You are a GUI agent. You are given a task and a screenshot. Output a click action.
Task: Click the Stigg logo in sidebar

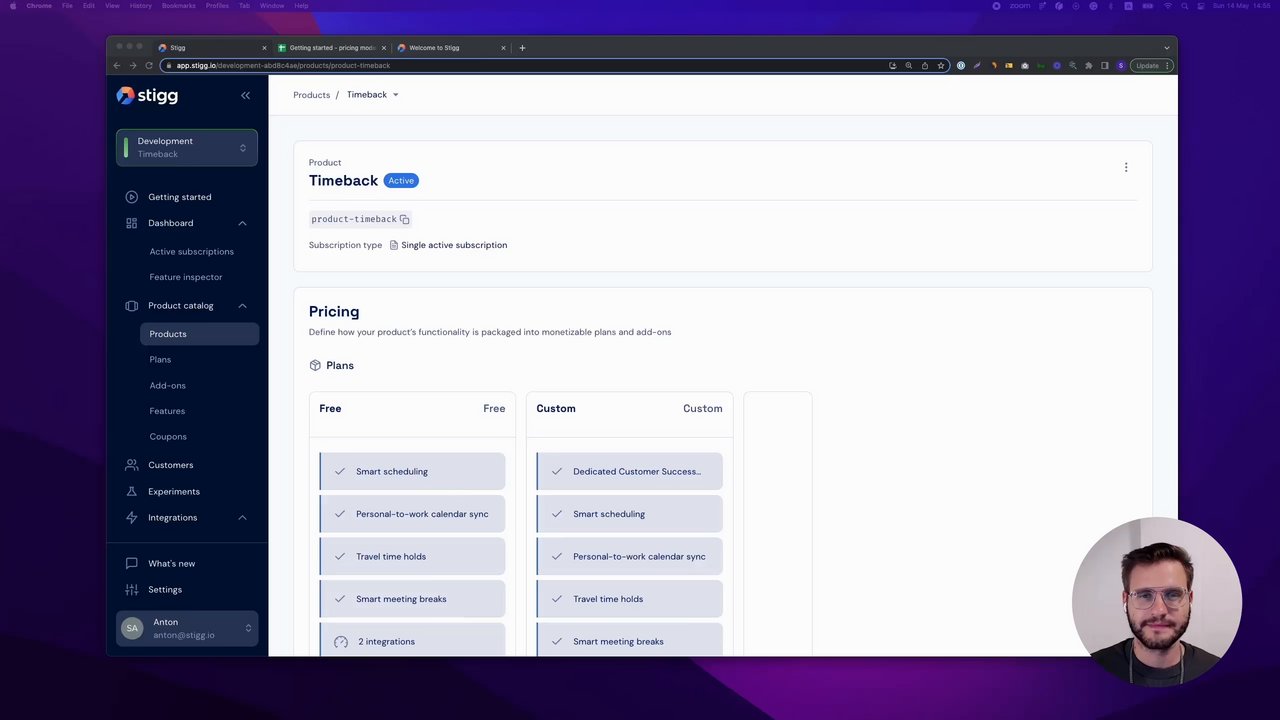coord(147,96)
